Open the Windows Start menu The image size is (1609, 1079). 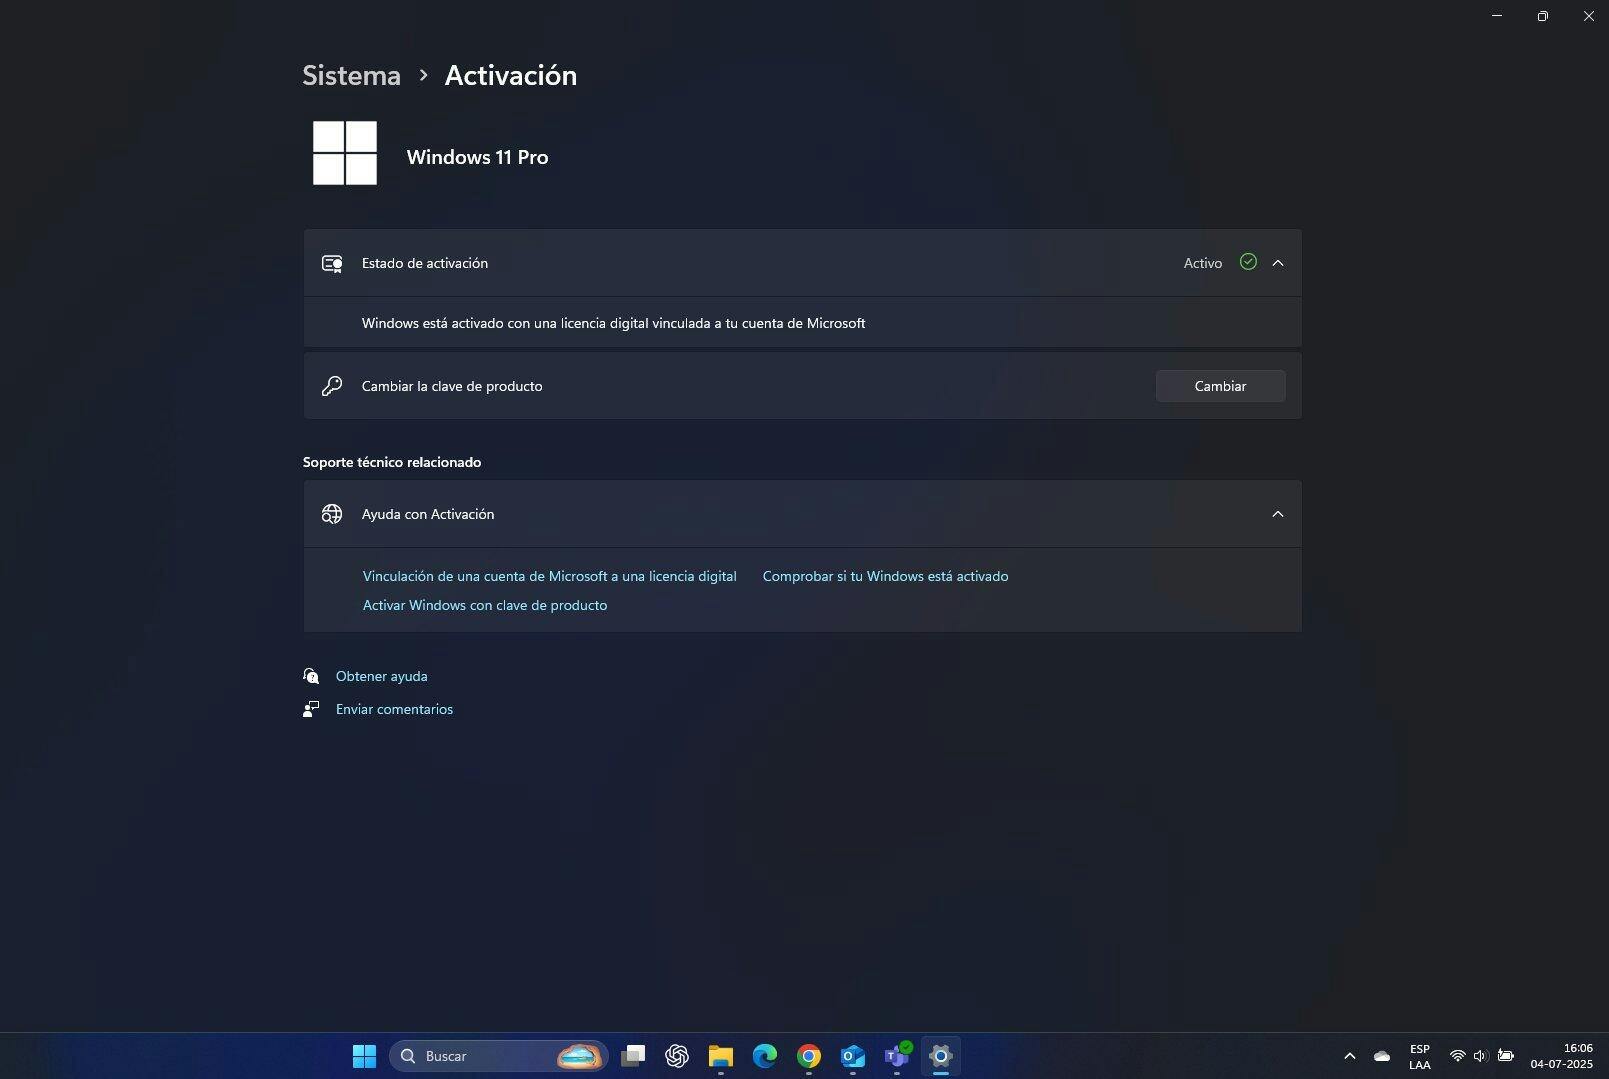(x=364, y=1056)
